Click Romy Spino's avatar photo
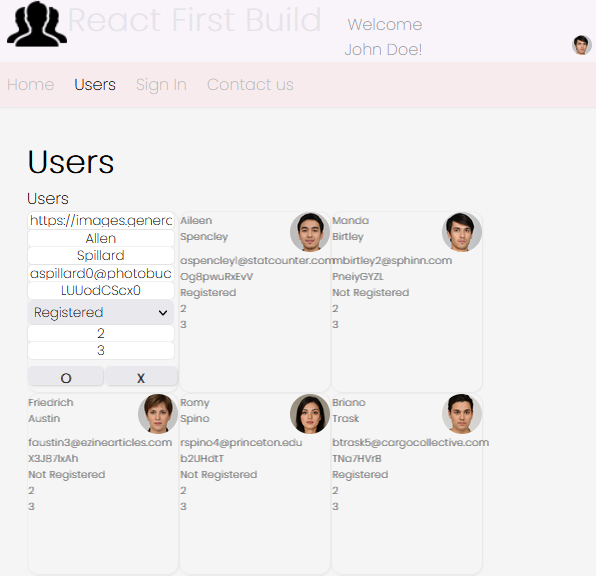 (310, 414)
